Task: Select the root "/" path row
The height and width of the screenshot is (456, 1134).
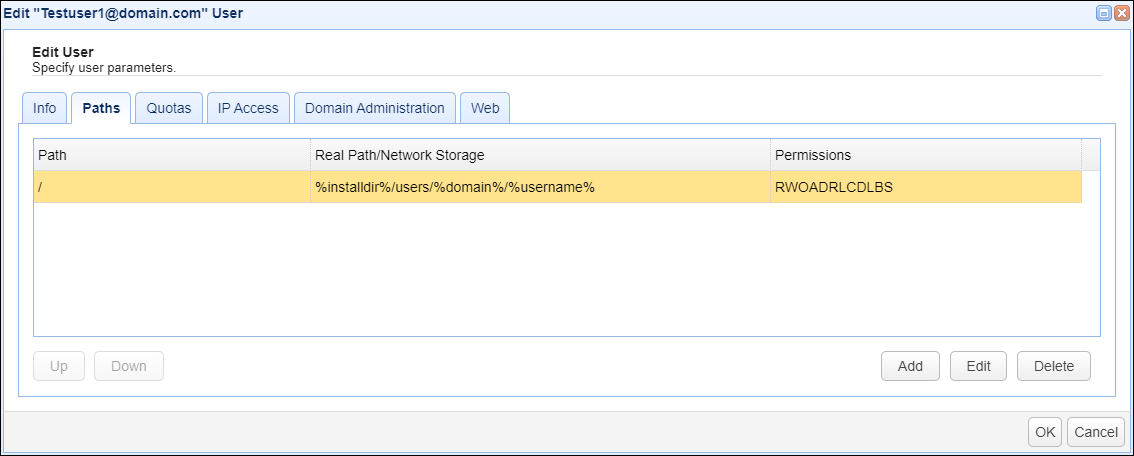Action: (171, 187)
